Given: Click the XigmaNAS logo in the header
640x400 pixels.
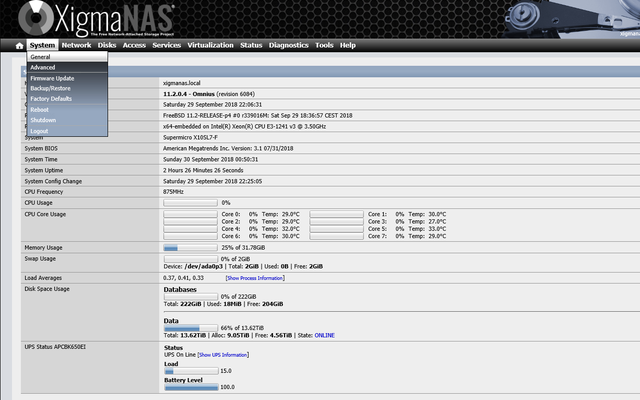Looking at the screenshot, I should coord(96,19).
